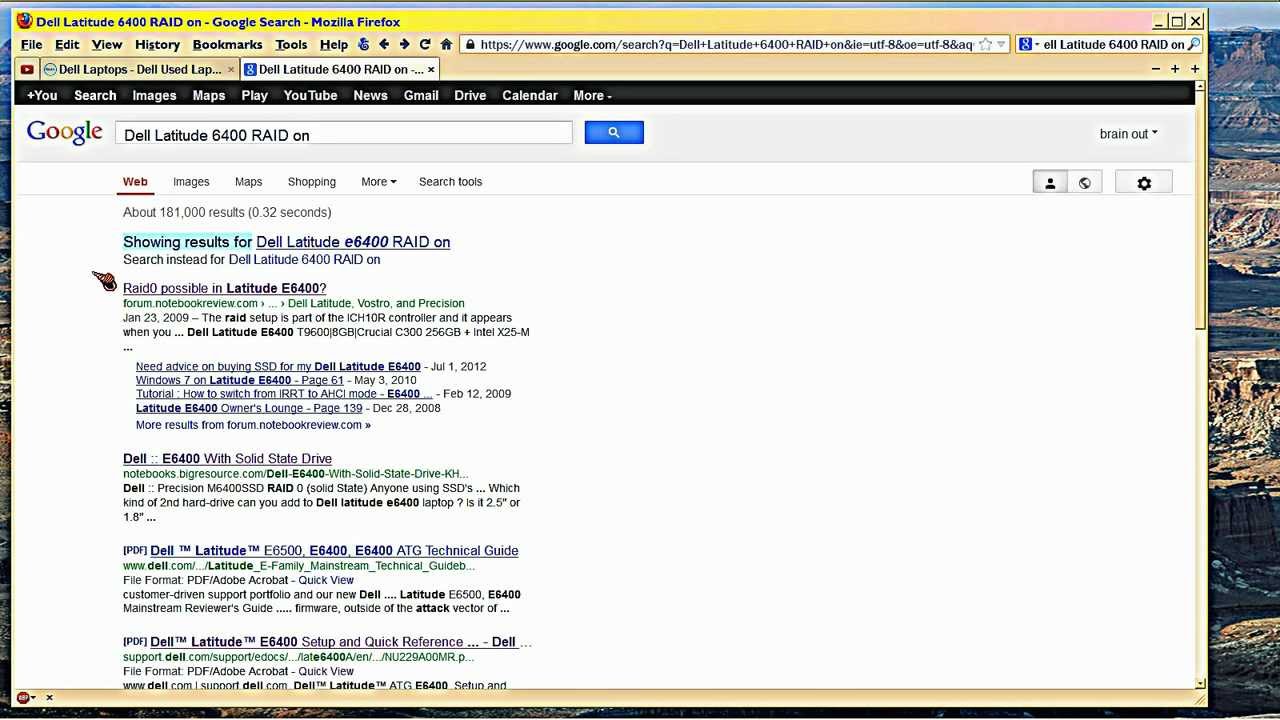This screenshot has width=1280, height=720.
Task: Open Dell :: E6400 With Solid State Drive result
Action: click(227, 459)
